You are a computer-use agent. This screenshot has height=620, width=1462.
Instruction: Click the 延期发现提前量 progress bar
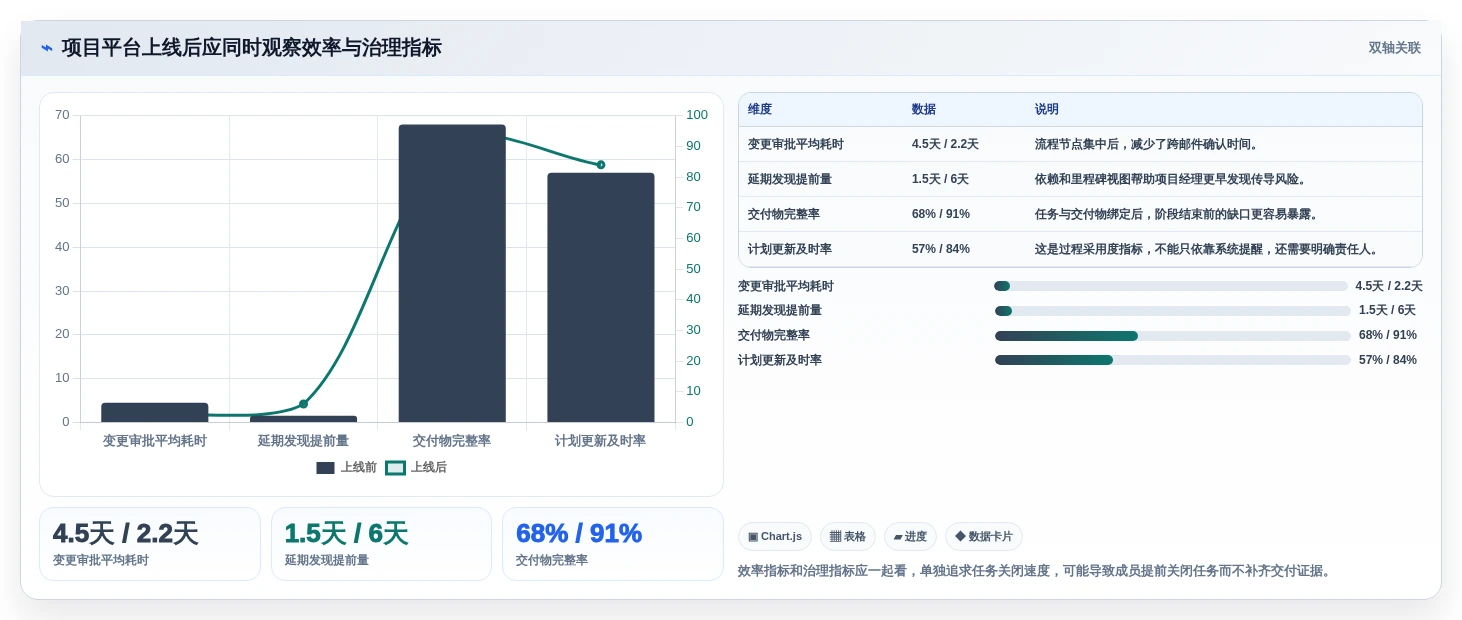[x=1173, y=311]
